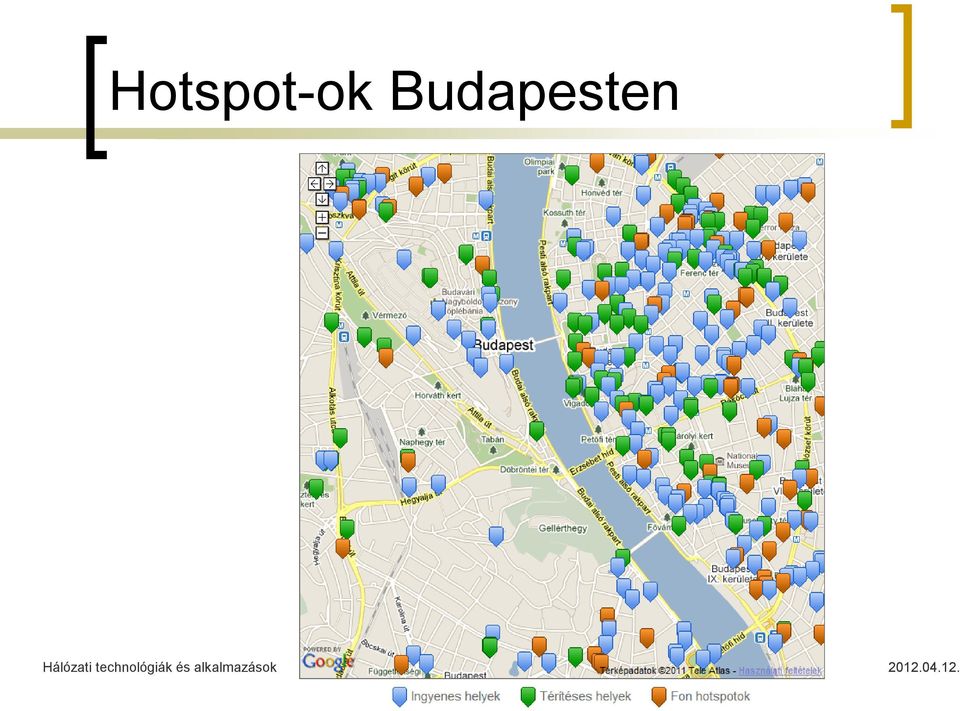Click the orange Fon hotspotok legend marker
This screenshot has height=711, width=960.
point(659,697)
